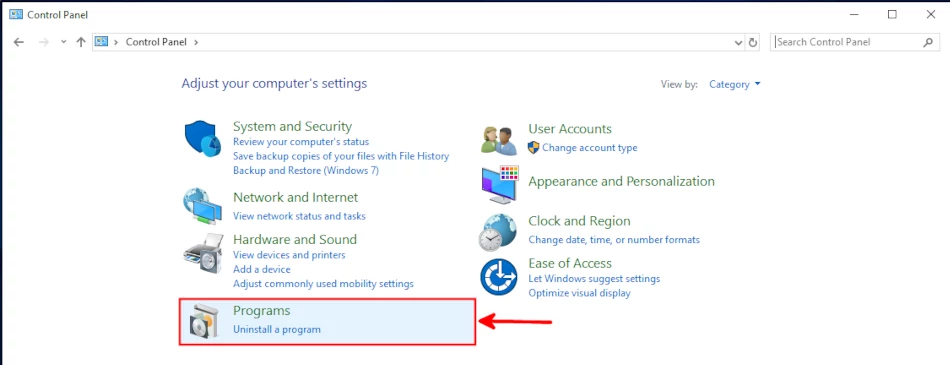Expand chevron before Control Panel breadcrumb
950x365 pixels.
(116, 42)
